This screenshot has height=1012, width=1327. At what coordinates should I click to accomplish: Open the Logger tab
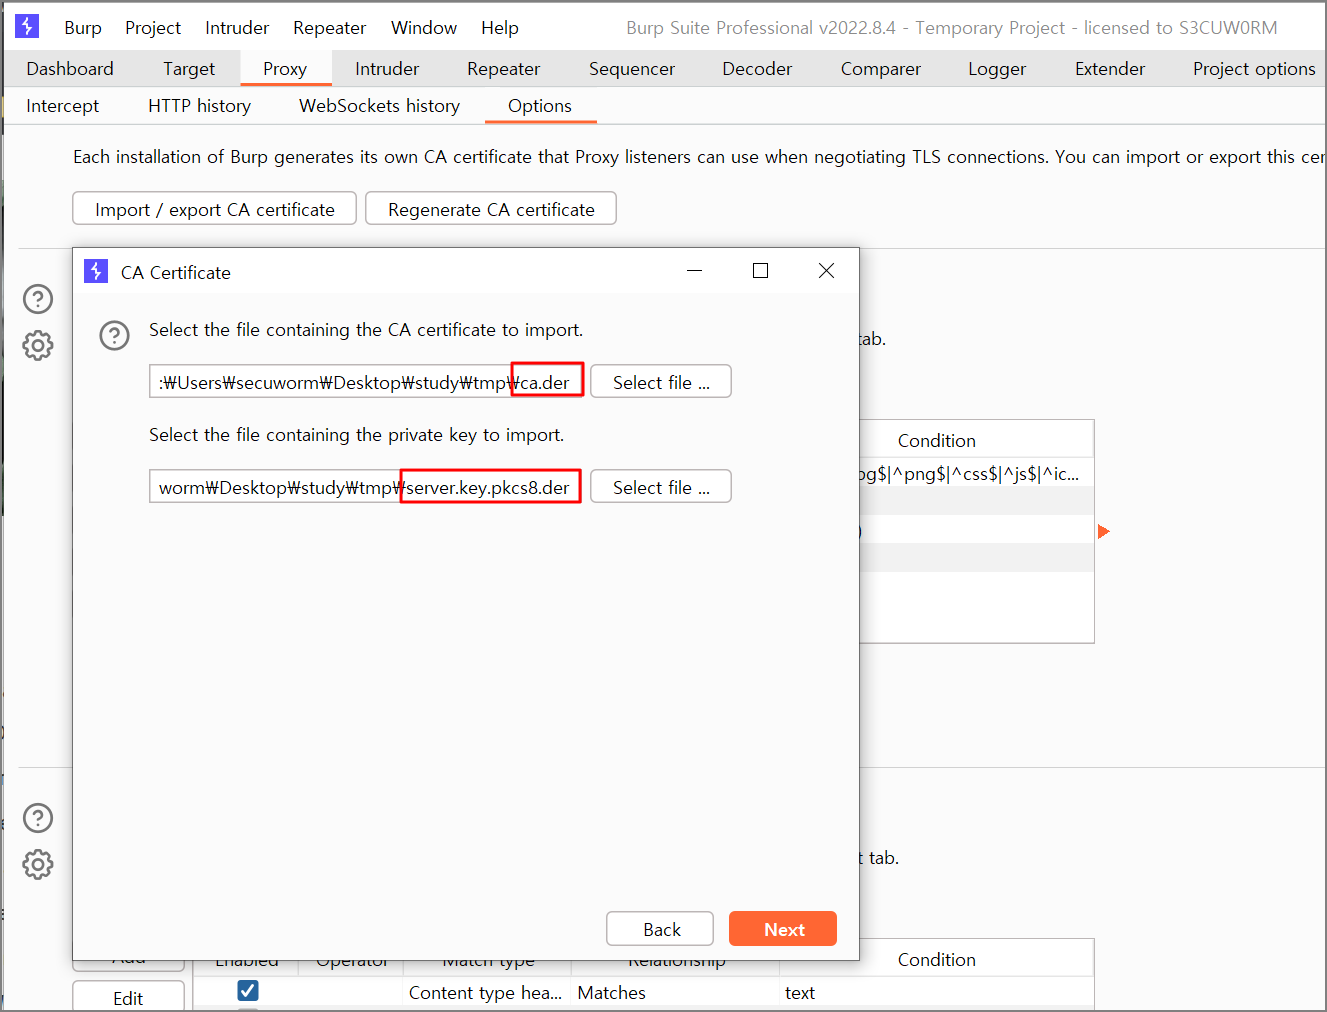[x=997, y=69]
